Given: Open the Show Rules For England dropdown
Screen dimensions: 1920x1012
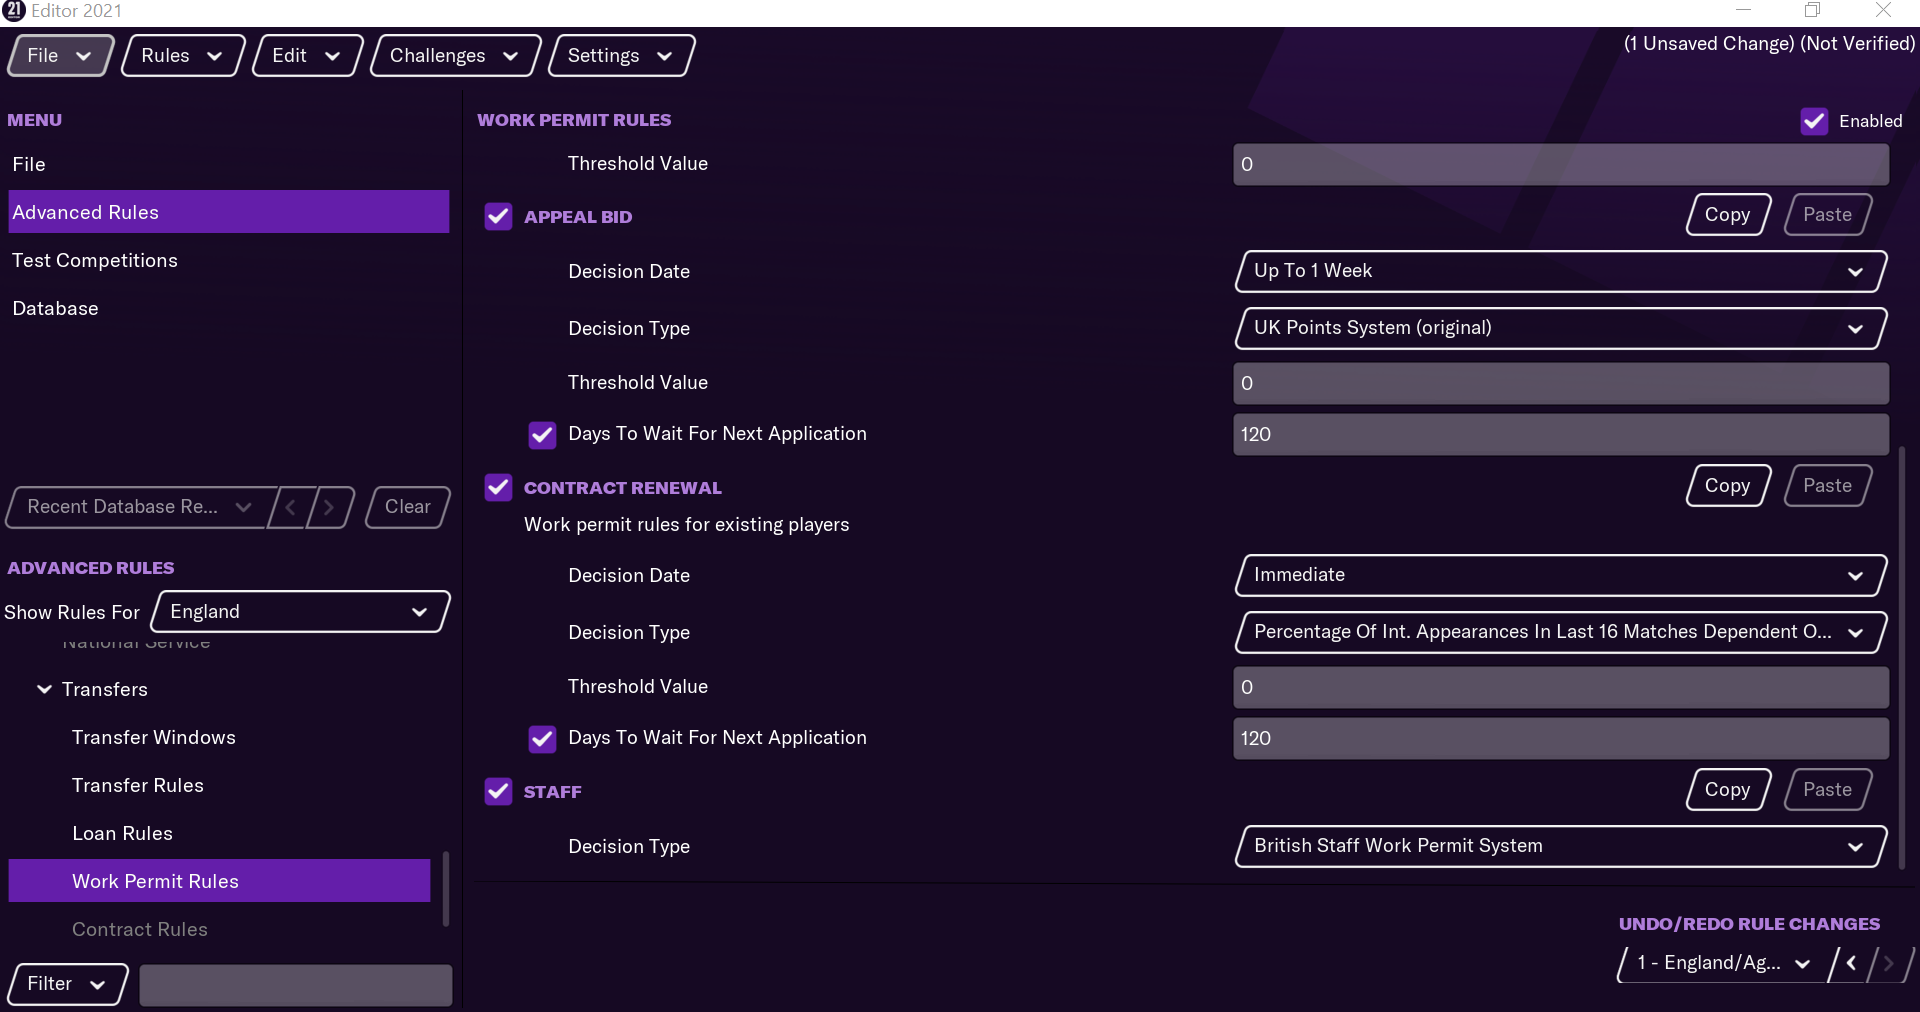Looking at the screenshot, I should pos(300,612).
